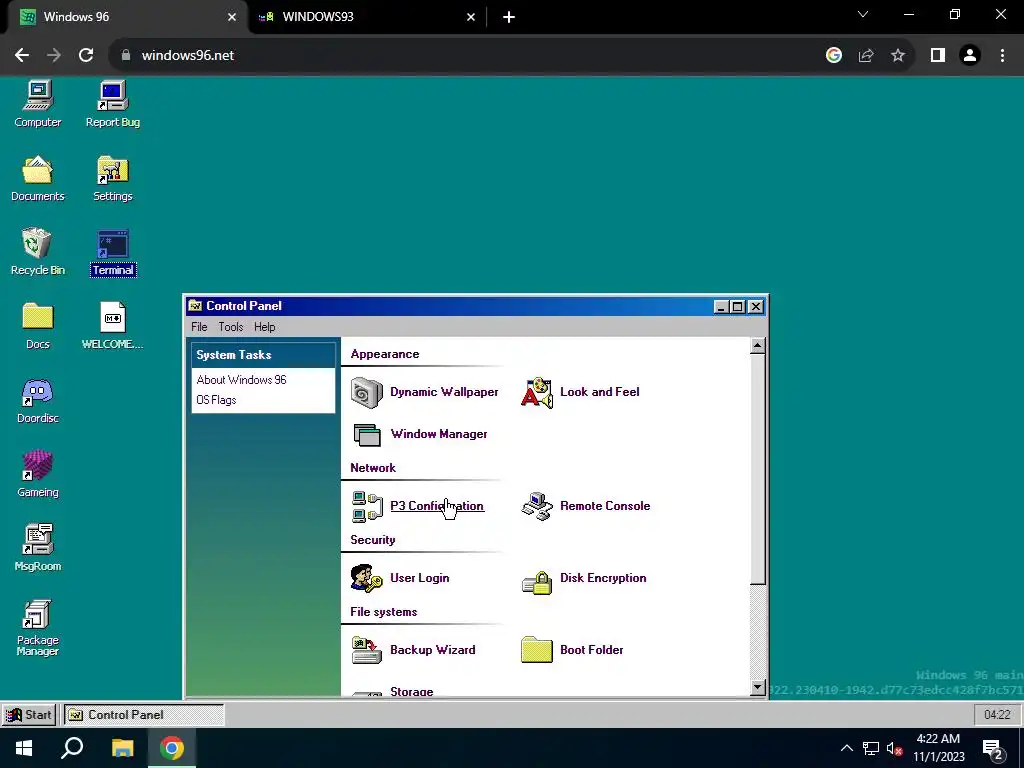Show hidden system tray icons
The image size is (1024, 768).
point(846,748)
